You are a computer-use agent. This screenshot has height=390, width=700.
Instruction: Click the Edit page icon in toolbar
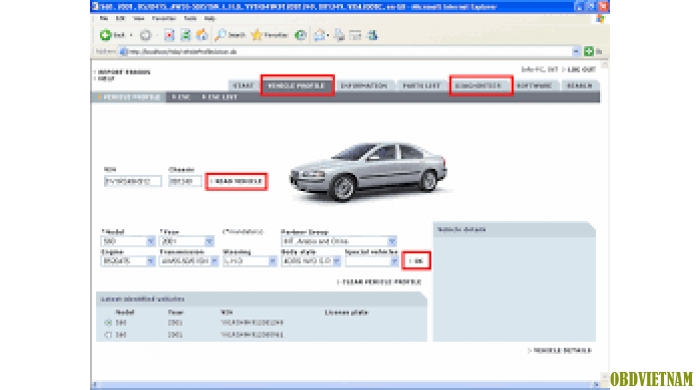(355, 35)
